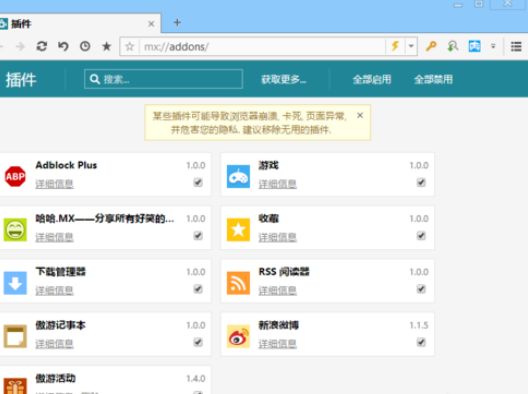The width and height of the screenshot is (528, 394).
Task: Close the 插件 tab
Action: [151, 24]
